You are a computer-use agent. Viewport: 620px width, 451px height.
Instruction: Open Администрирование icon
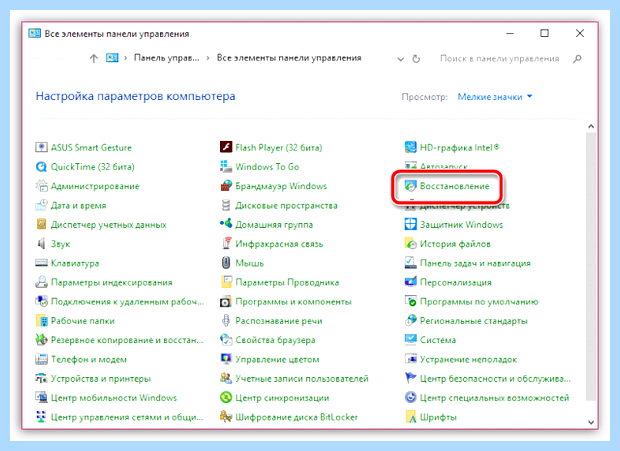[41, 186]
